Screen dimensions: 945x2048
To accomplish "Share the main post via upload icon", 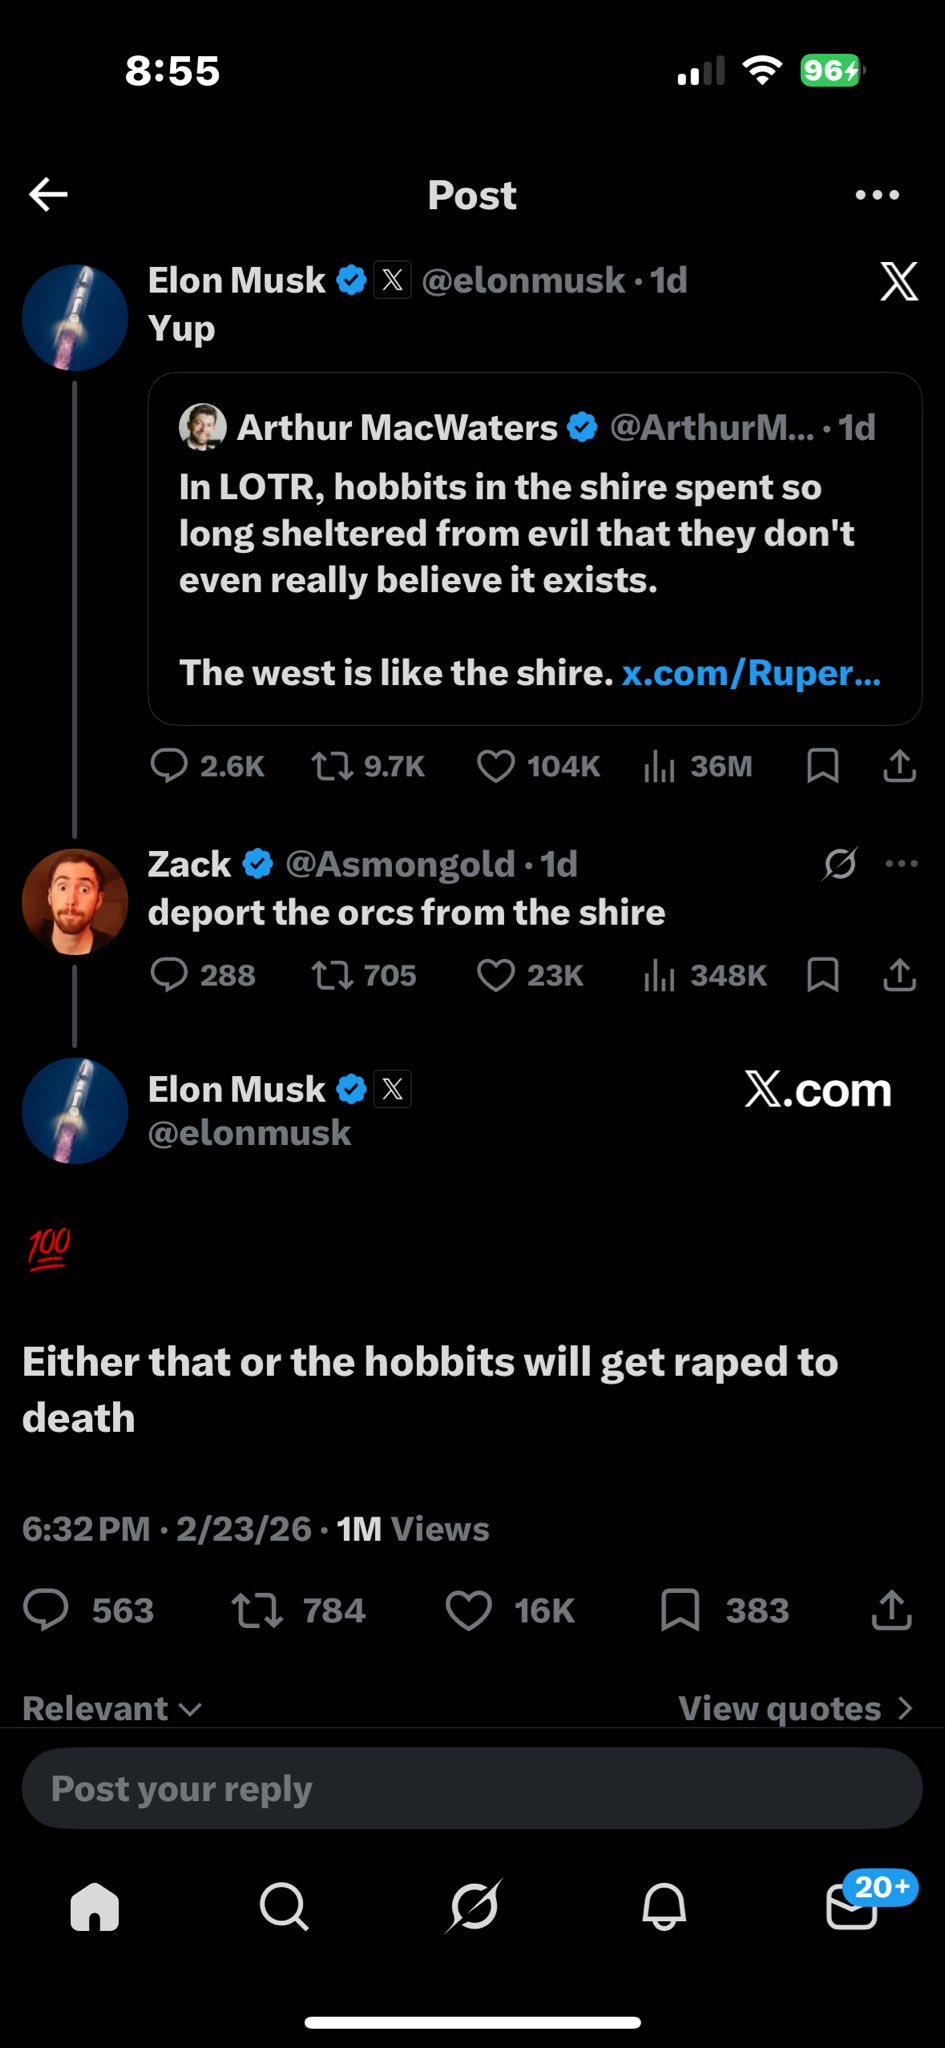I will pos(891,1610).
